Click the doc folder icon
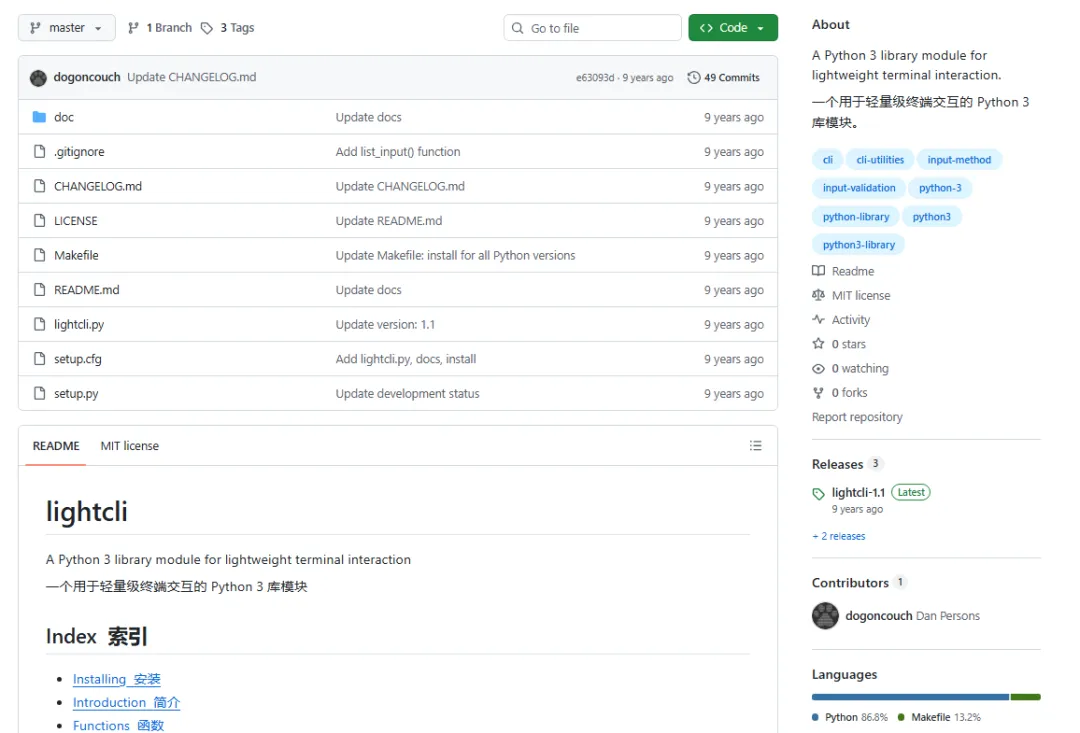The image size is (1080, 733). (39, 117)
